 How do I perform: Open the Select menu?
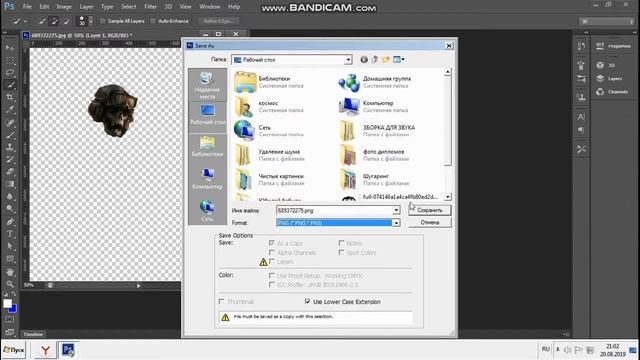pos(129,7)
